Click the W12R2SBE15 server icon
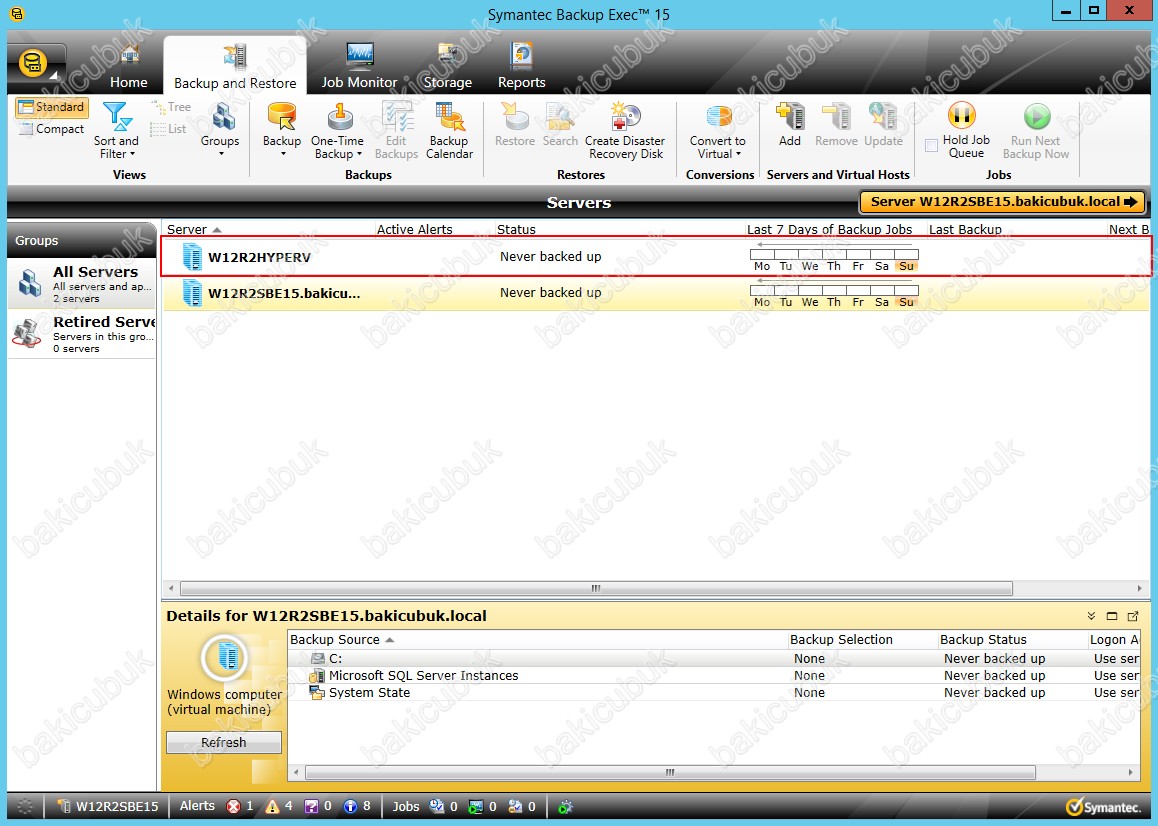 192,293
